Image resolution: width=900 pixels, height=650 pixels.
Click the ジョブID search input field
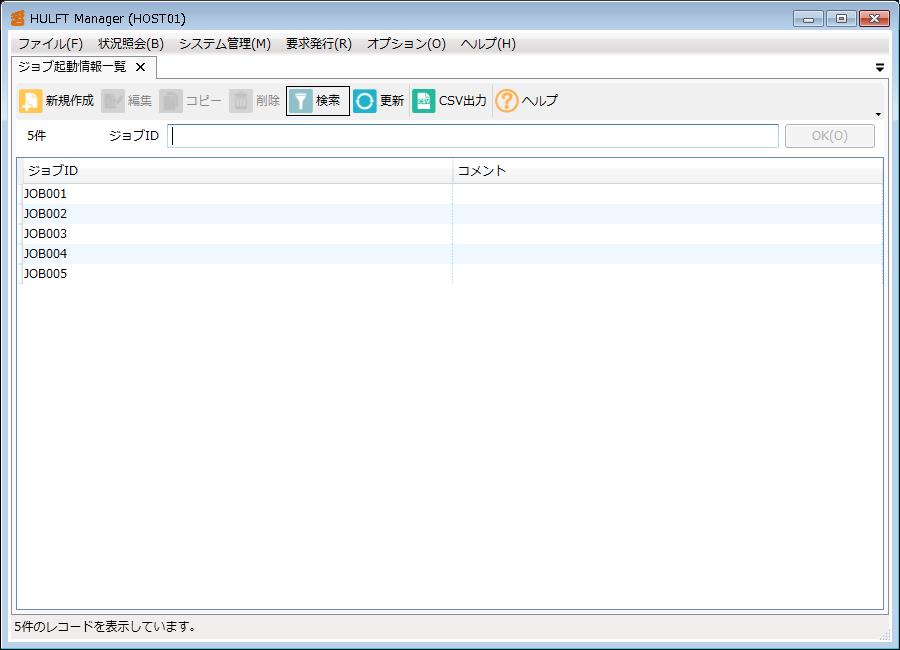(472, 136)
